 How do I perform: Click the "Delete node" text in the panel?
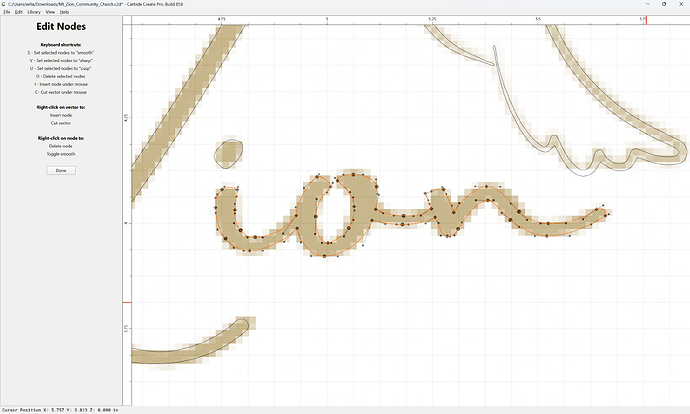point(61,146)
